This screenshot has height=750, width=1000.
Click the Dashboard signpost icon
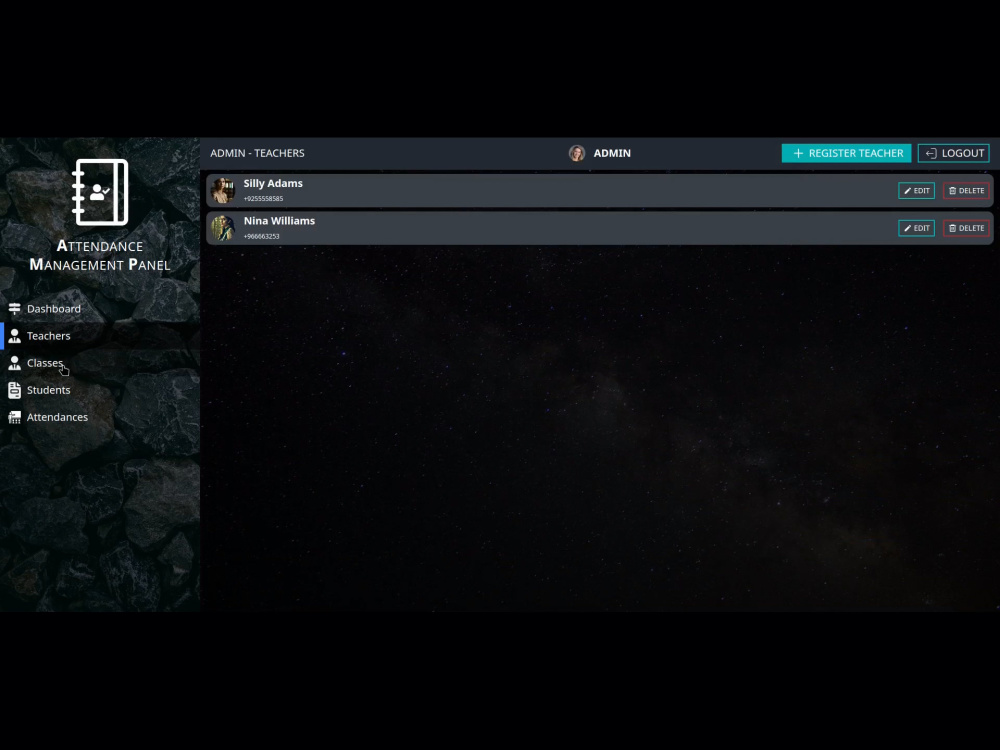[x=14, y=309]
